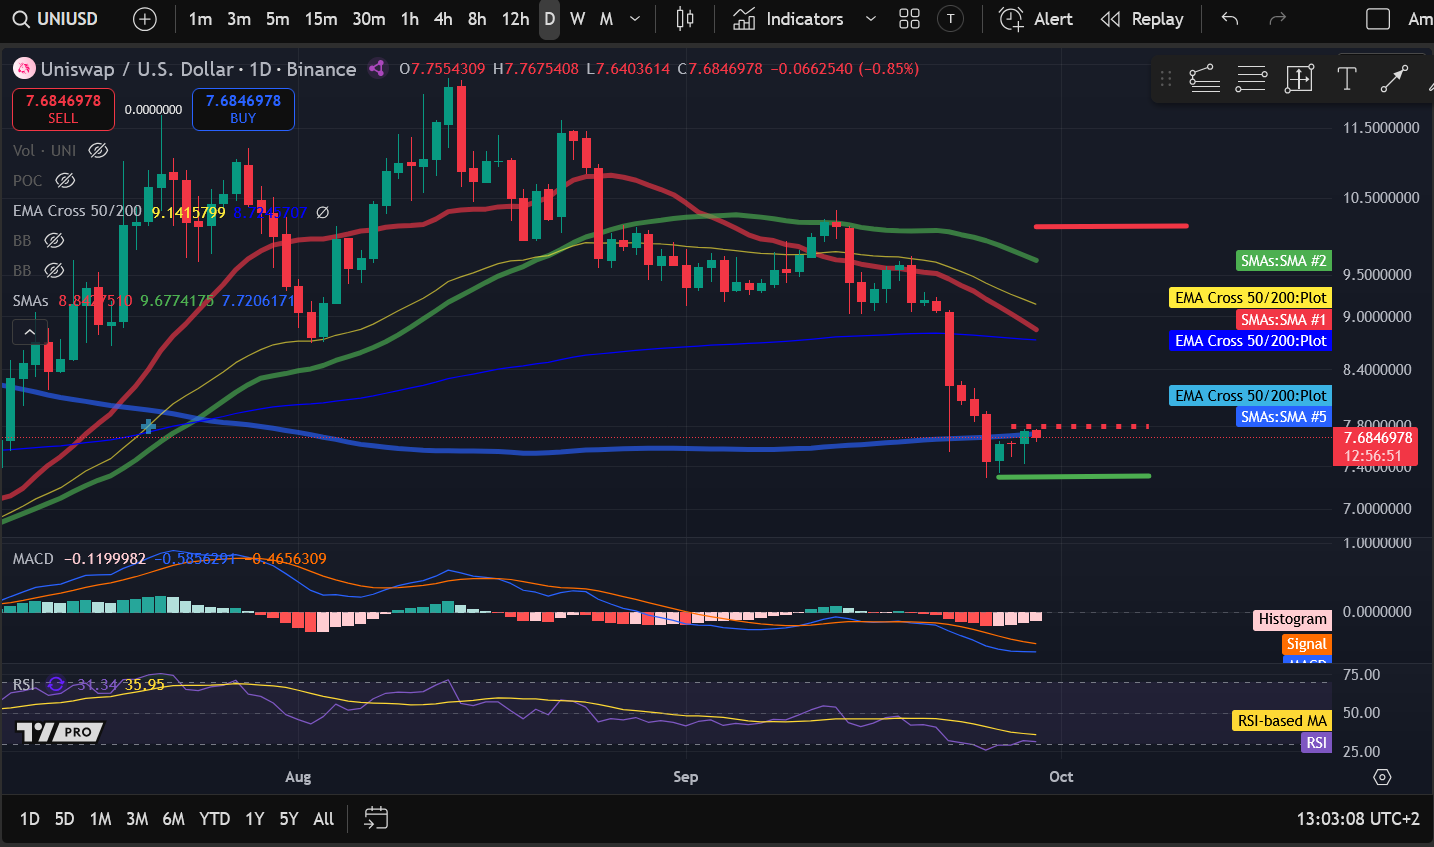Viewport: 1434px width, 847px height.
Task: Click the SMAs:SMA #5 axis label
Action: [1284, 417]
